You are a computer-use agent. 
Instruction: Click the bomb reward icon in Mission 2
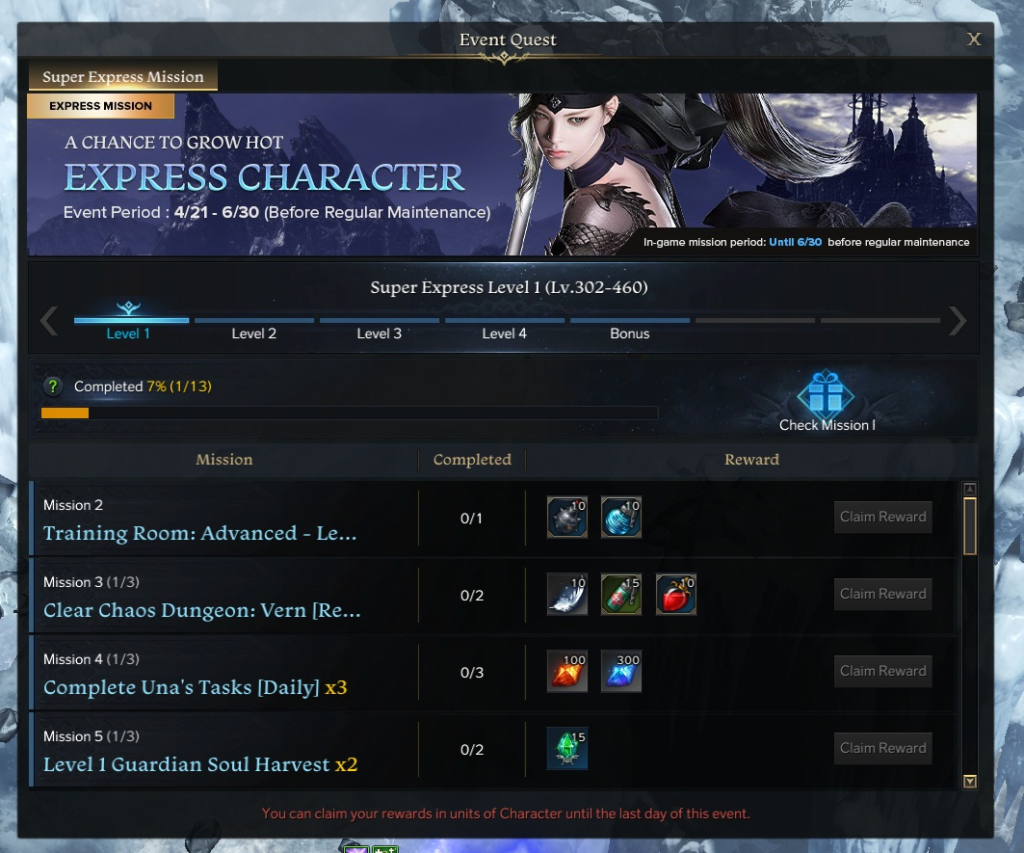point(567,517)
